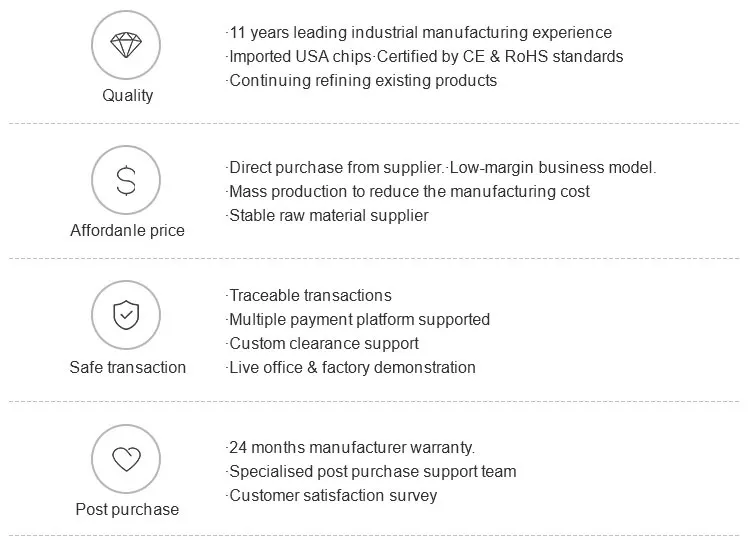Screen dimensions: 750x551
Task: Click Live office & factory demonstration
Action: coord(351,368)
